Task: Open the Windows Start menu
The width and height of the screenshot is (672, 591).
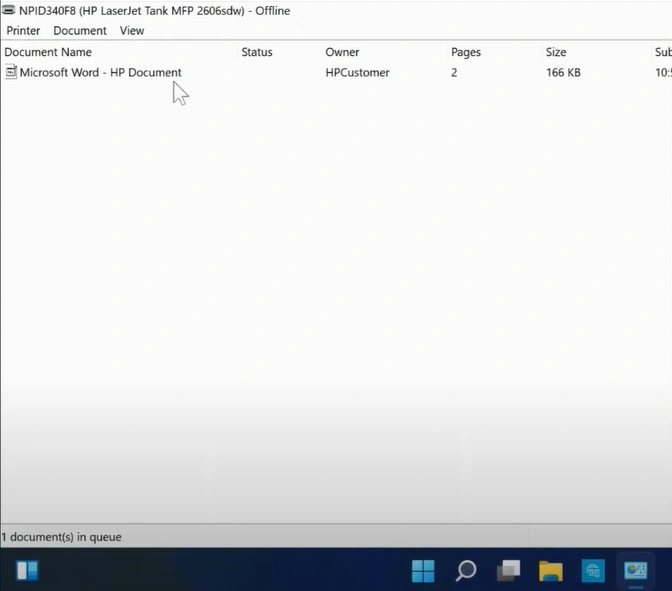Action: point(423,571)
